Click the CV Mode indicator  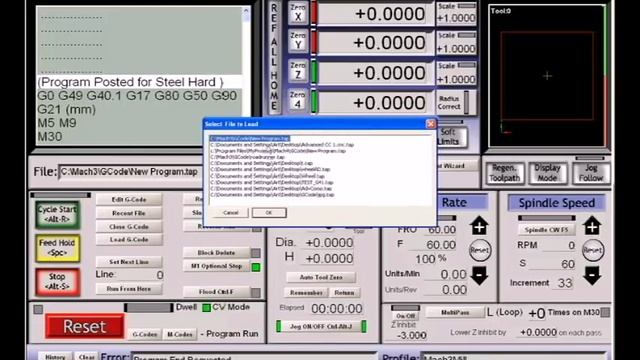click(207, 308)
